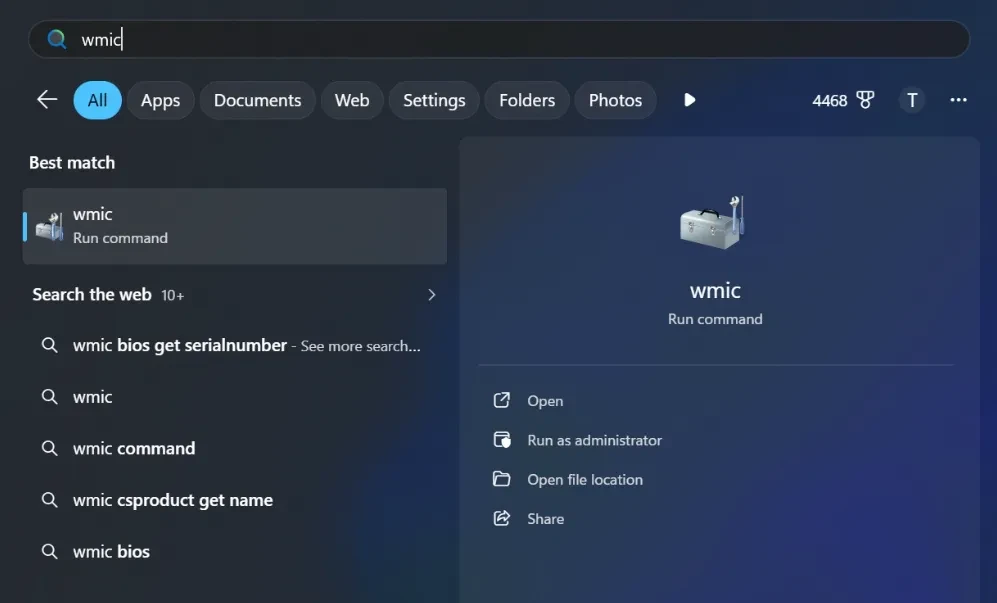Click Share in the preview pane
The image size is (997, 603).
click(546, 519)
